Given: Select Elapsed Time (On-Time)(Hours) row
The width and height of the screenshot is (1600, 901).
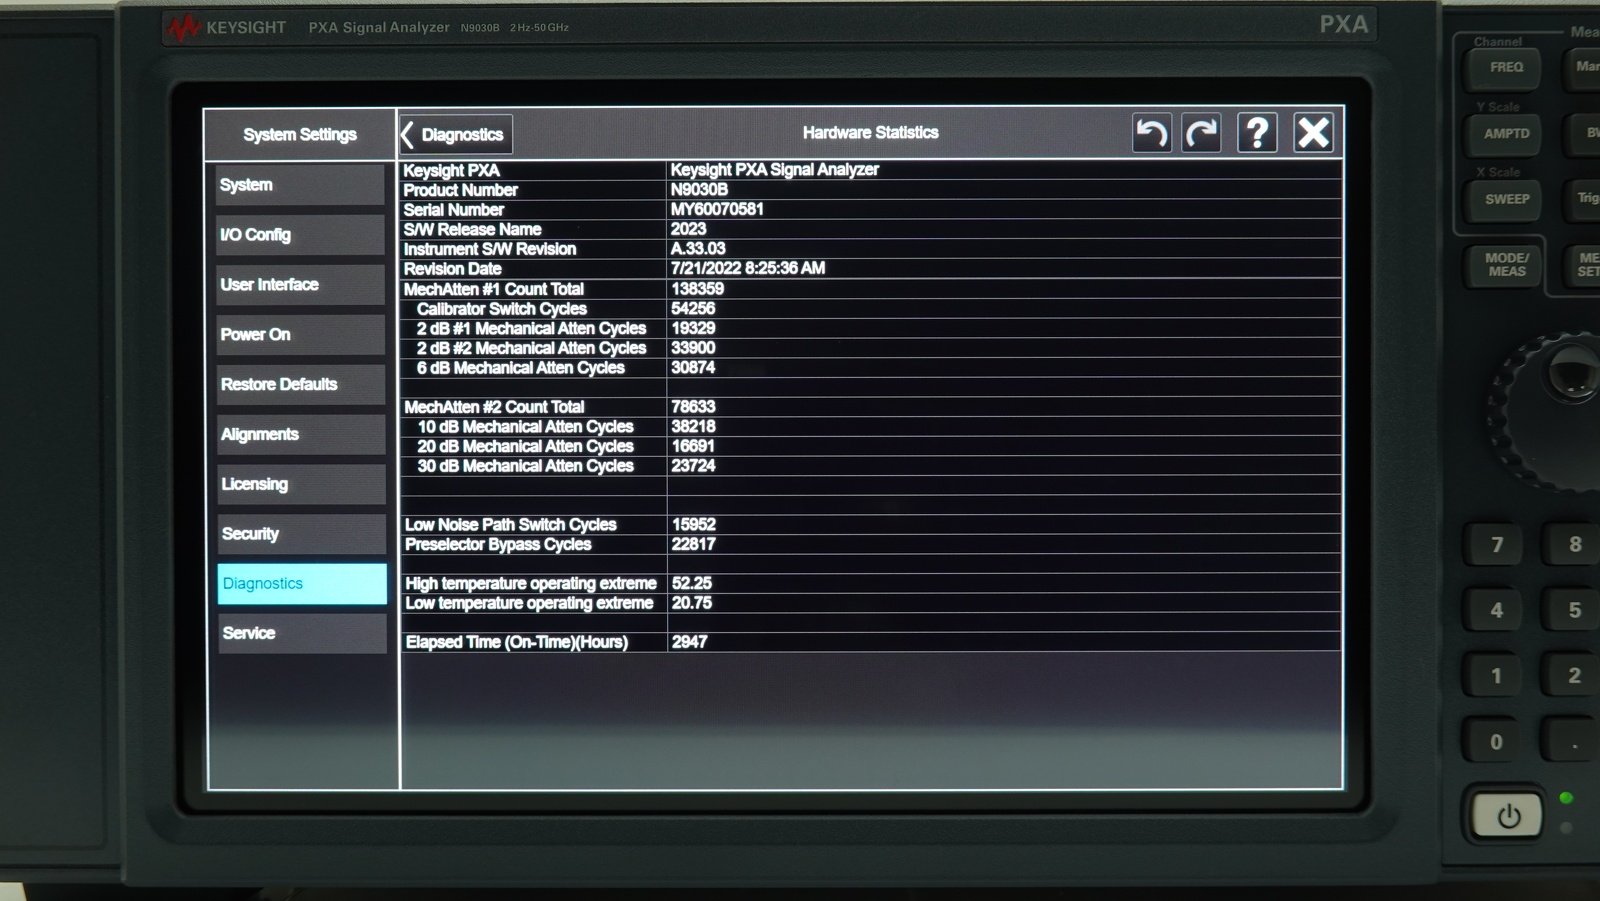Looking at the screenshot, I should click(x=870, y=642).
